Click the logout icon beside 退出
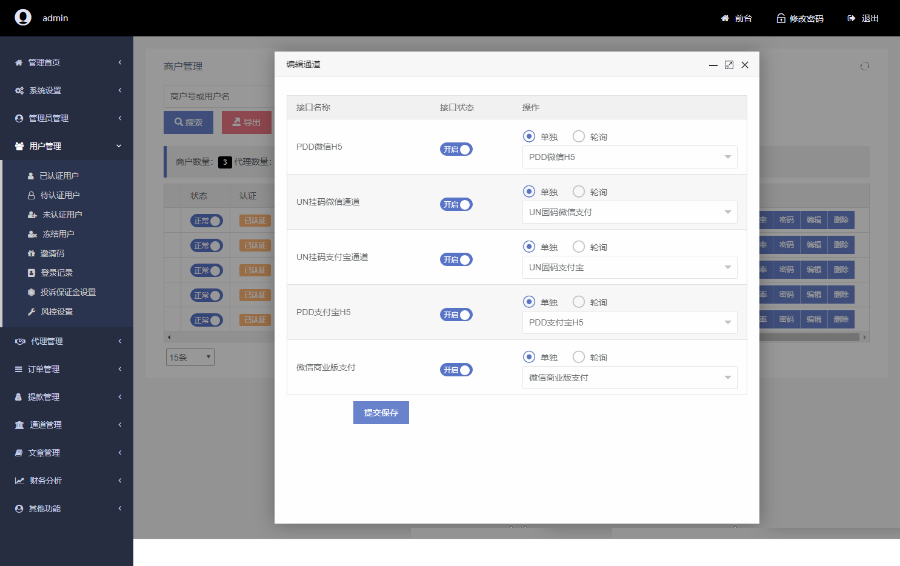Image resolution: width=900 pixels, height=566 pixels. (851, 18)
